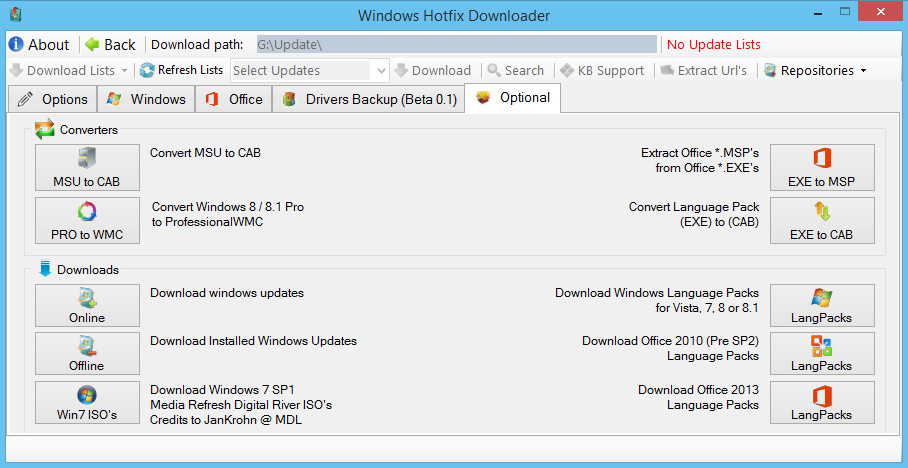The image size is (908, 468).
Task: Click the Download toolbar button
Action: pos(433,71)
